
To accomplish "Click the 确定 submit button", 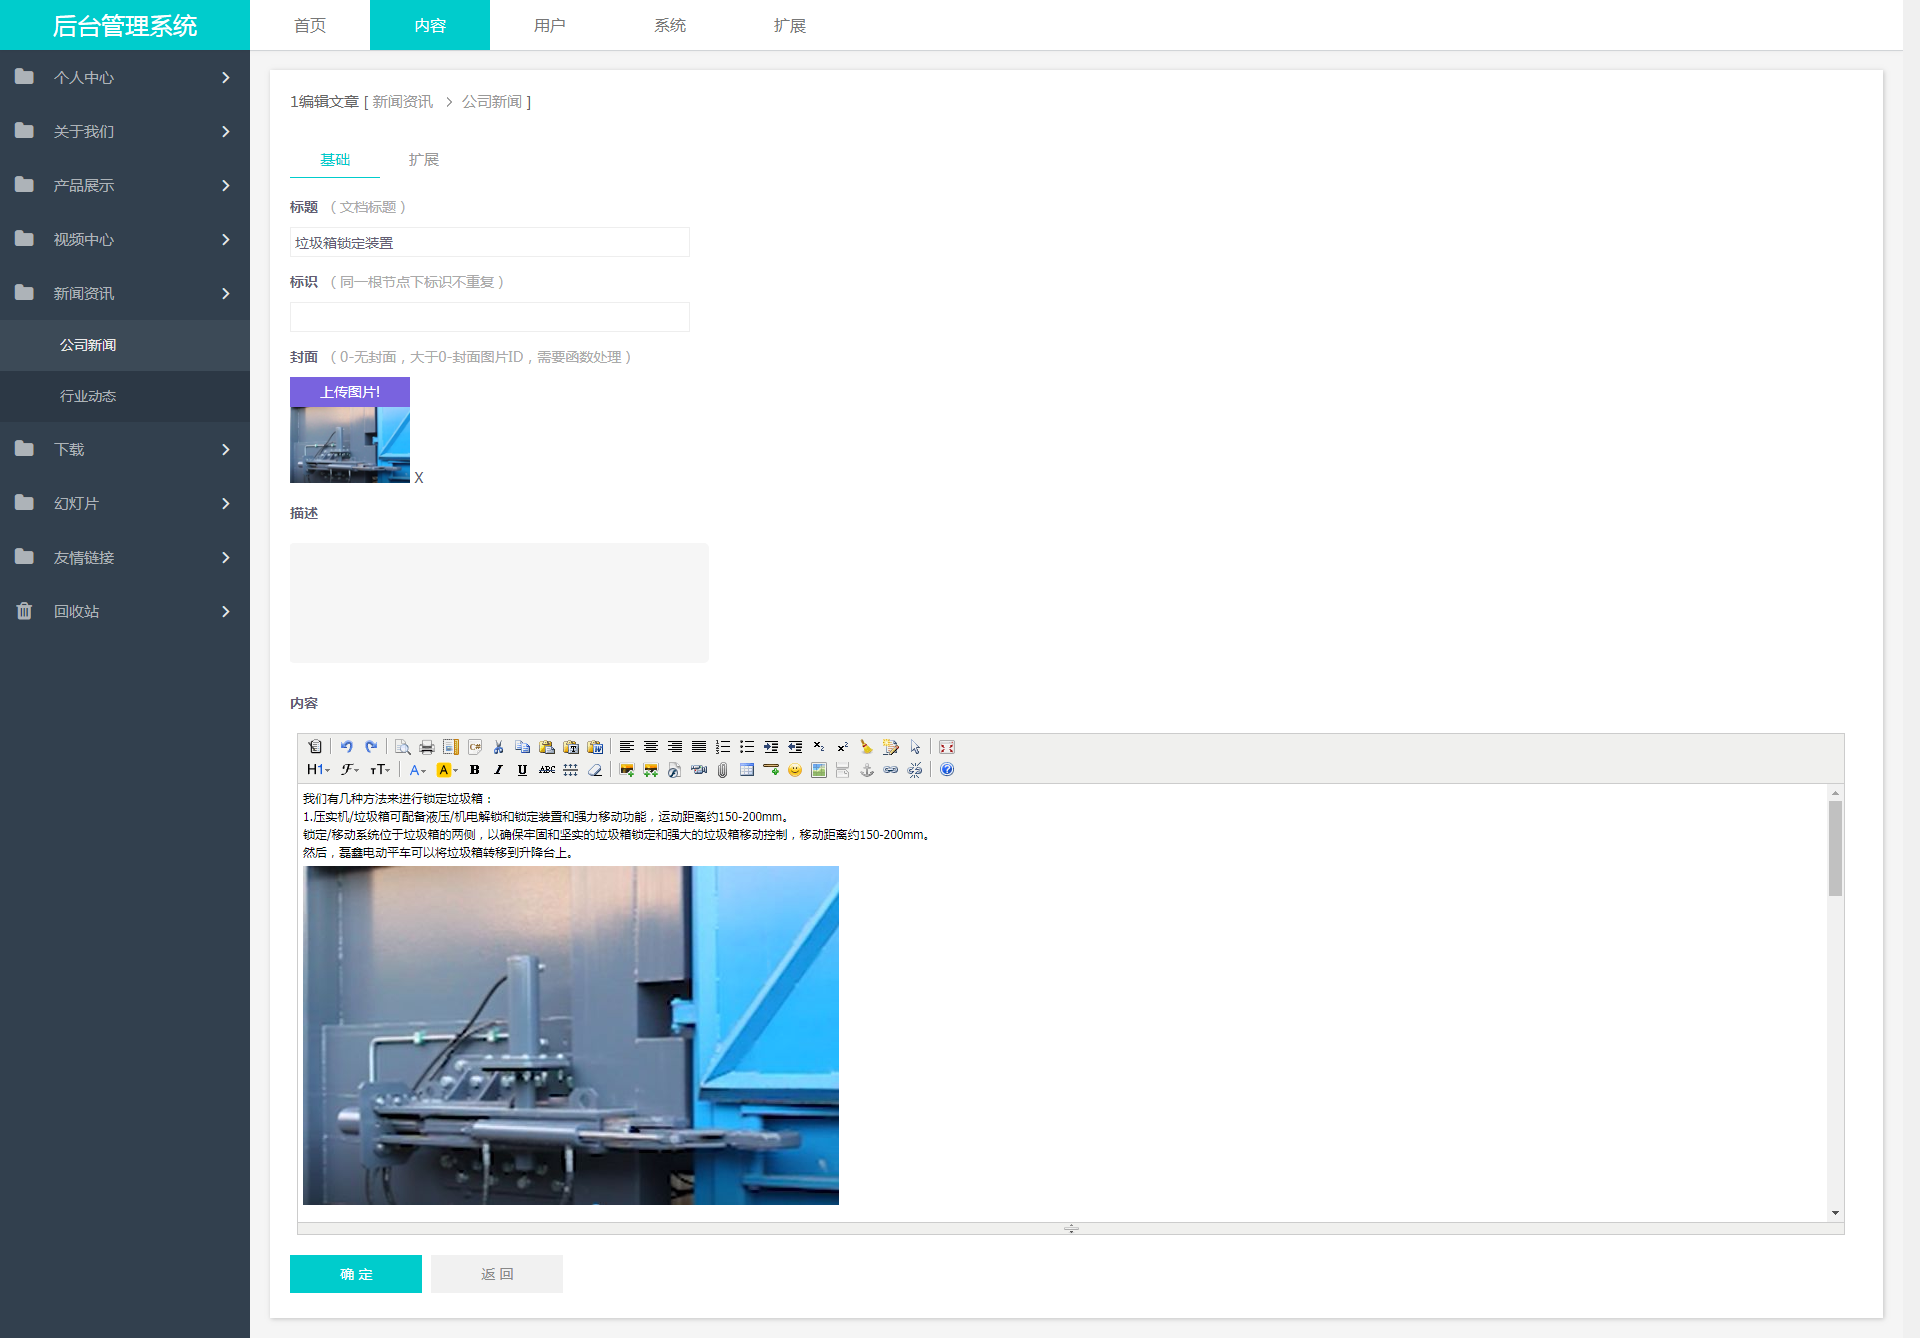I will pos(356,1274).
